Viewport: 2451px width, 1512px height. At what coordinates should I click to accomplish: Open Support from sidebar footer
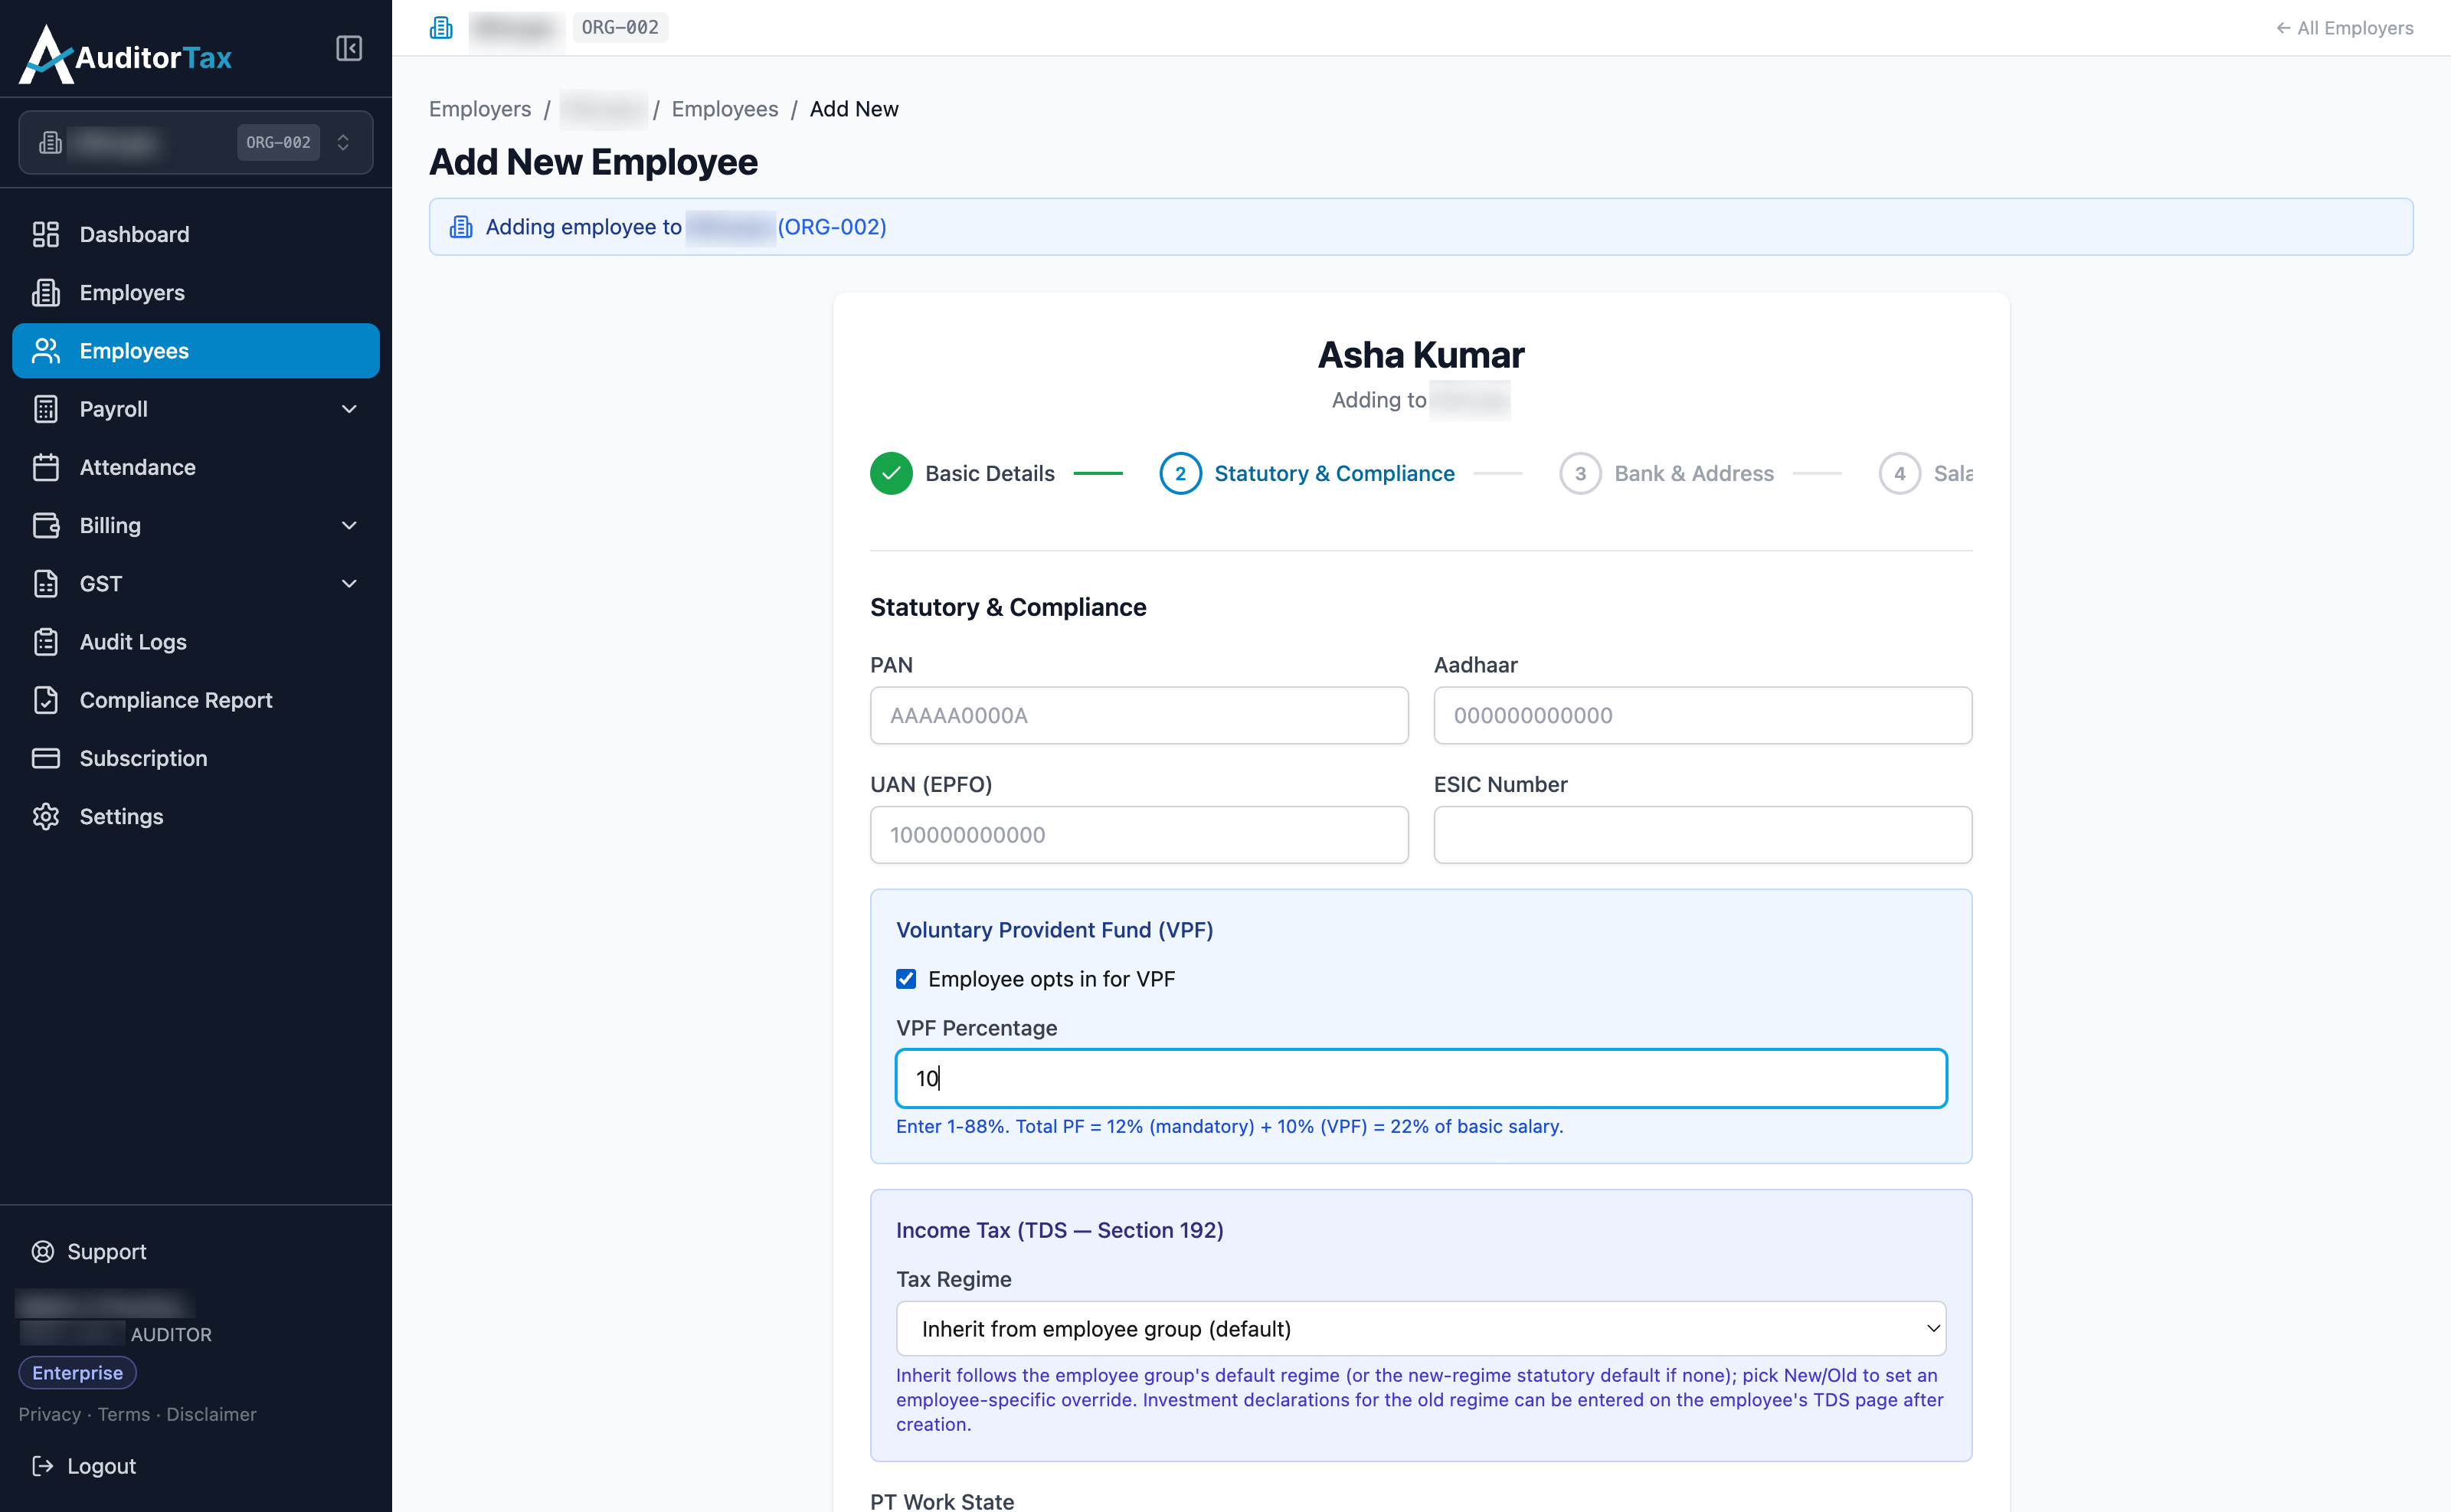click(x=90, y=1251)
